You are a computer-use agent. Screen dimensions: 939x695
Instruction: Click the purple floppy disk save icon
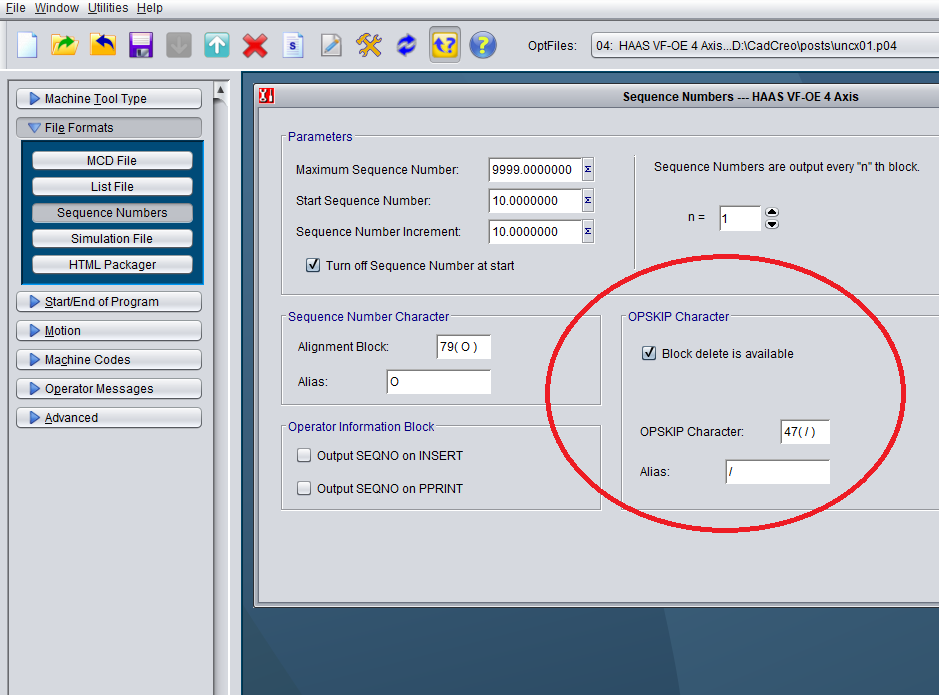pos(141,45)
